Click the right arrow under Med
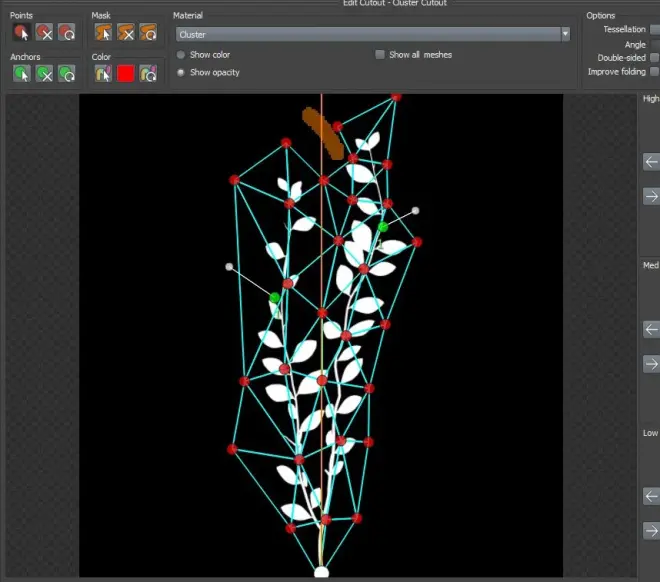The height and width of the screenshot is (582, 660). point(651,364)
